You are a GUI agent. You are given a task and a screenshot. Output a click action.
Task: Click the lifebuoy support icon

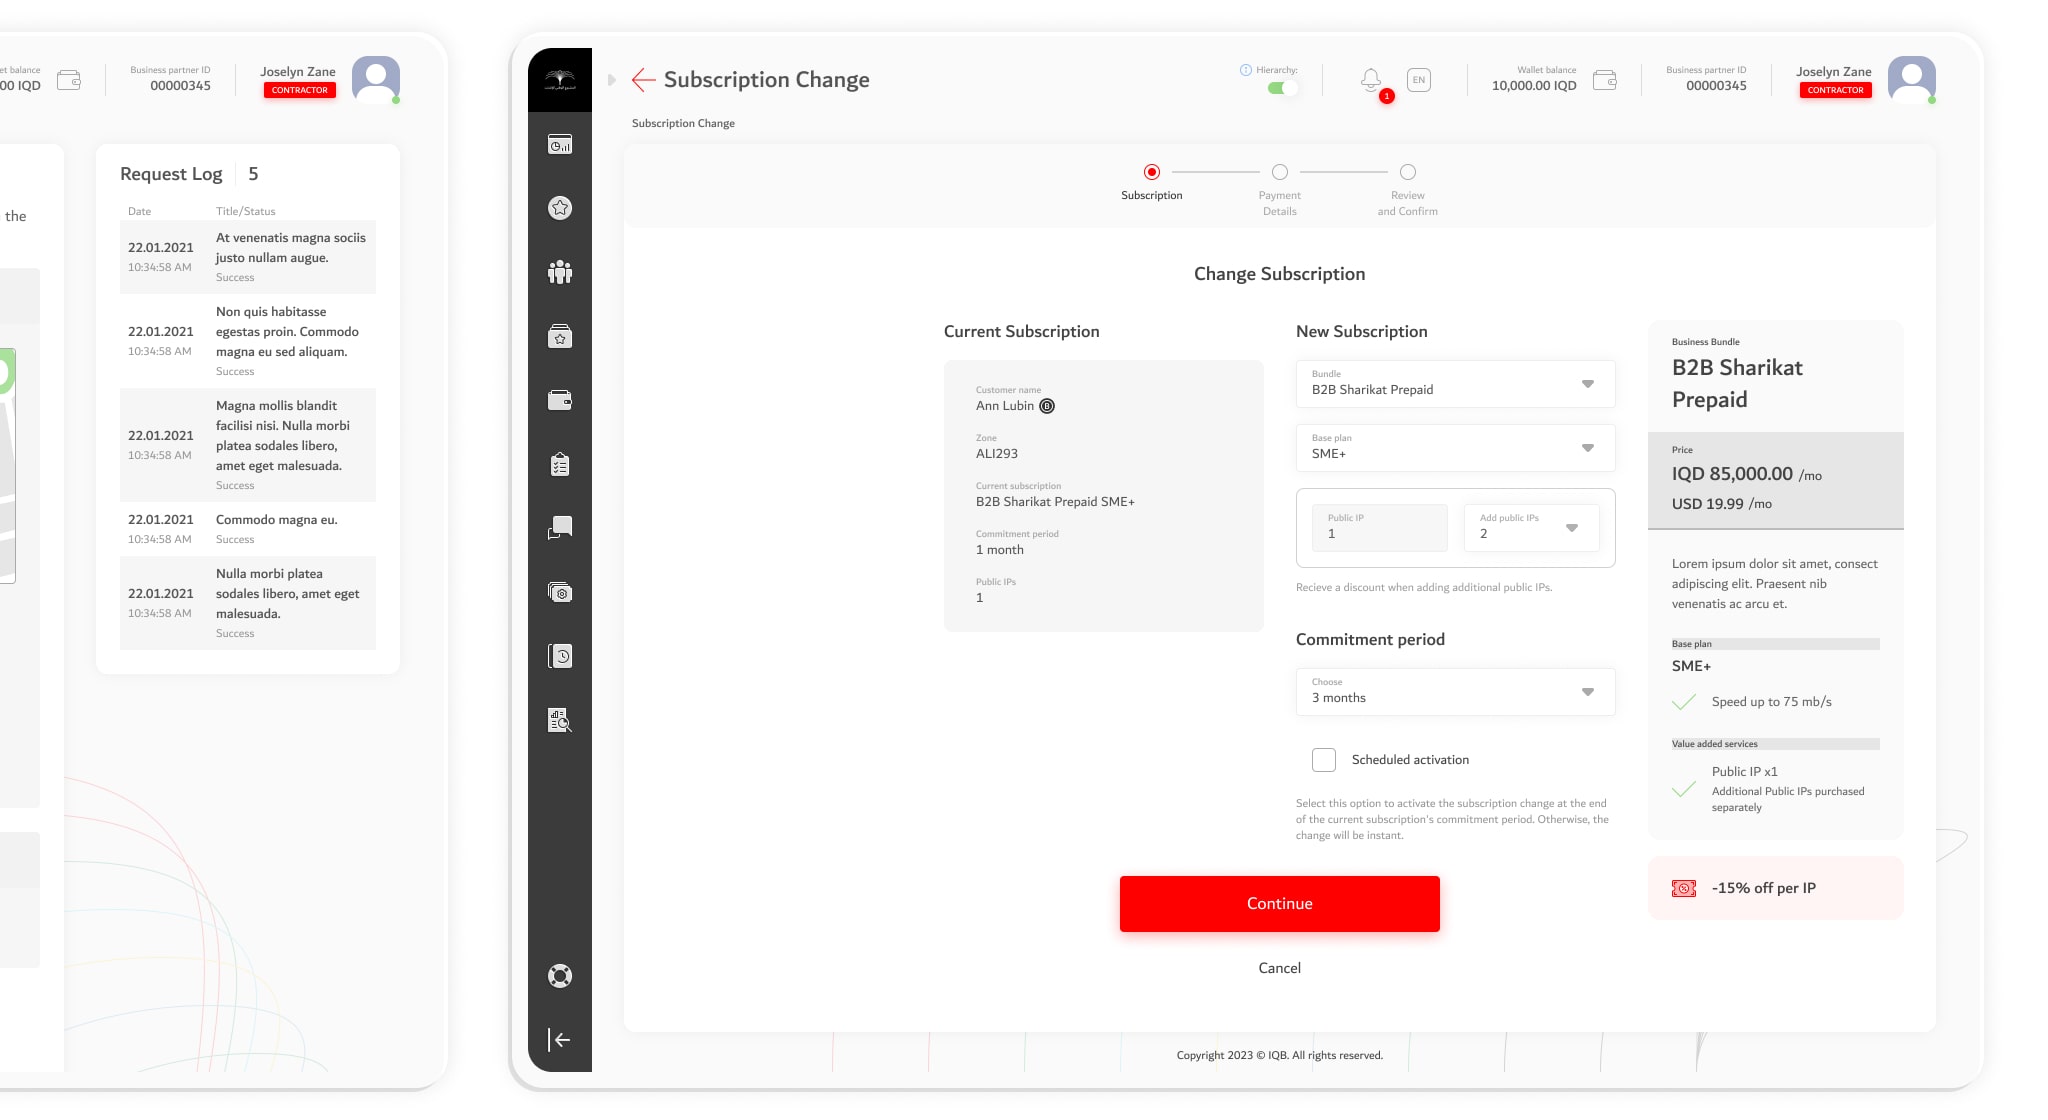tap(560, 976)
